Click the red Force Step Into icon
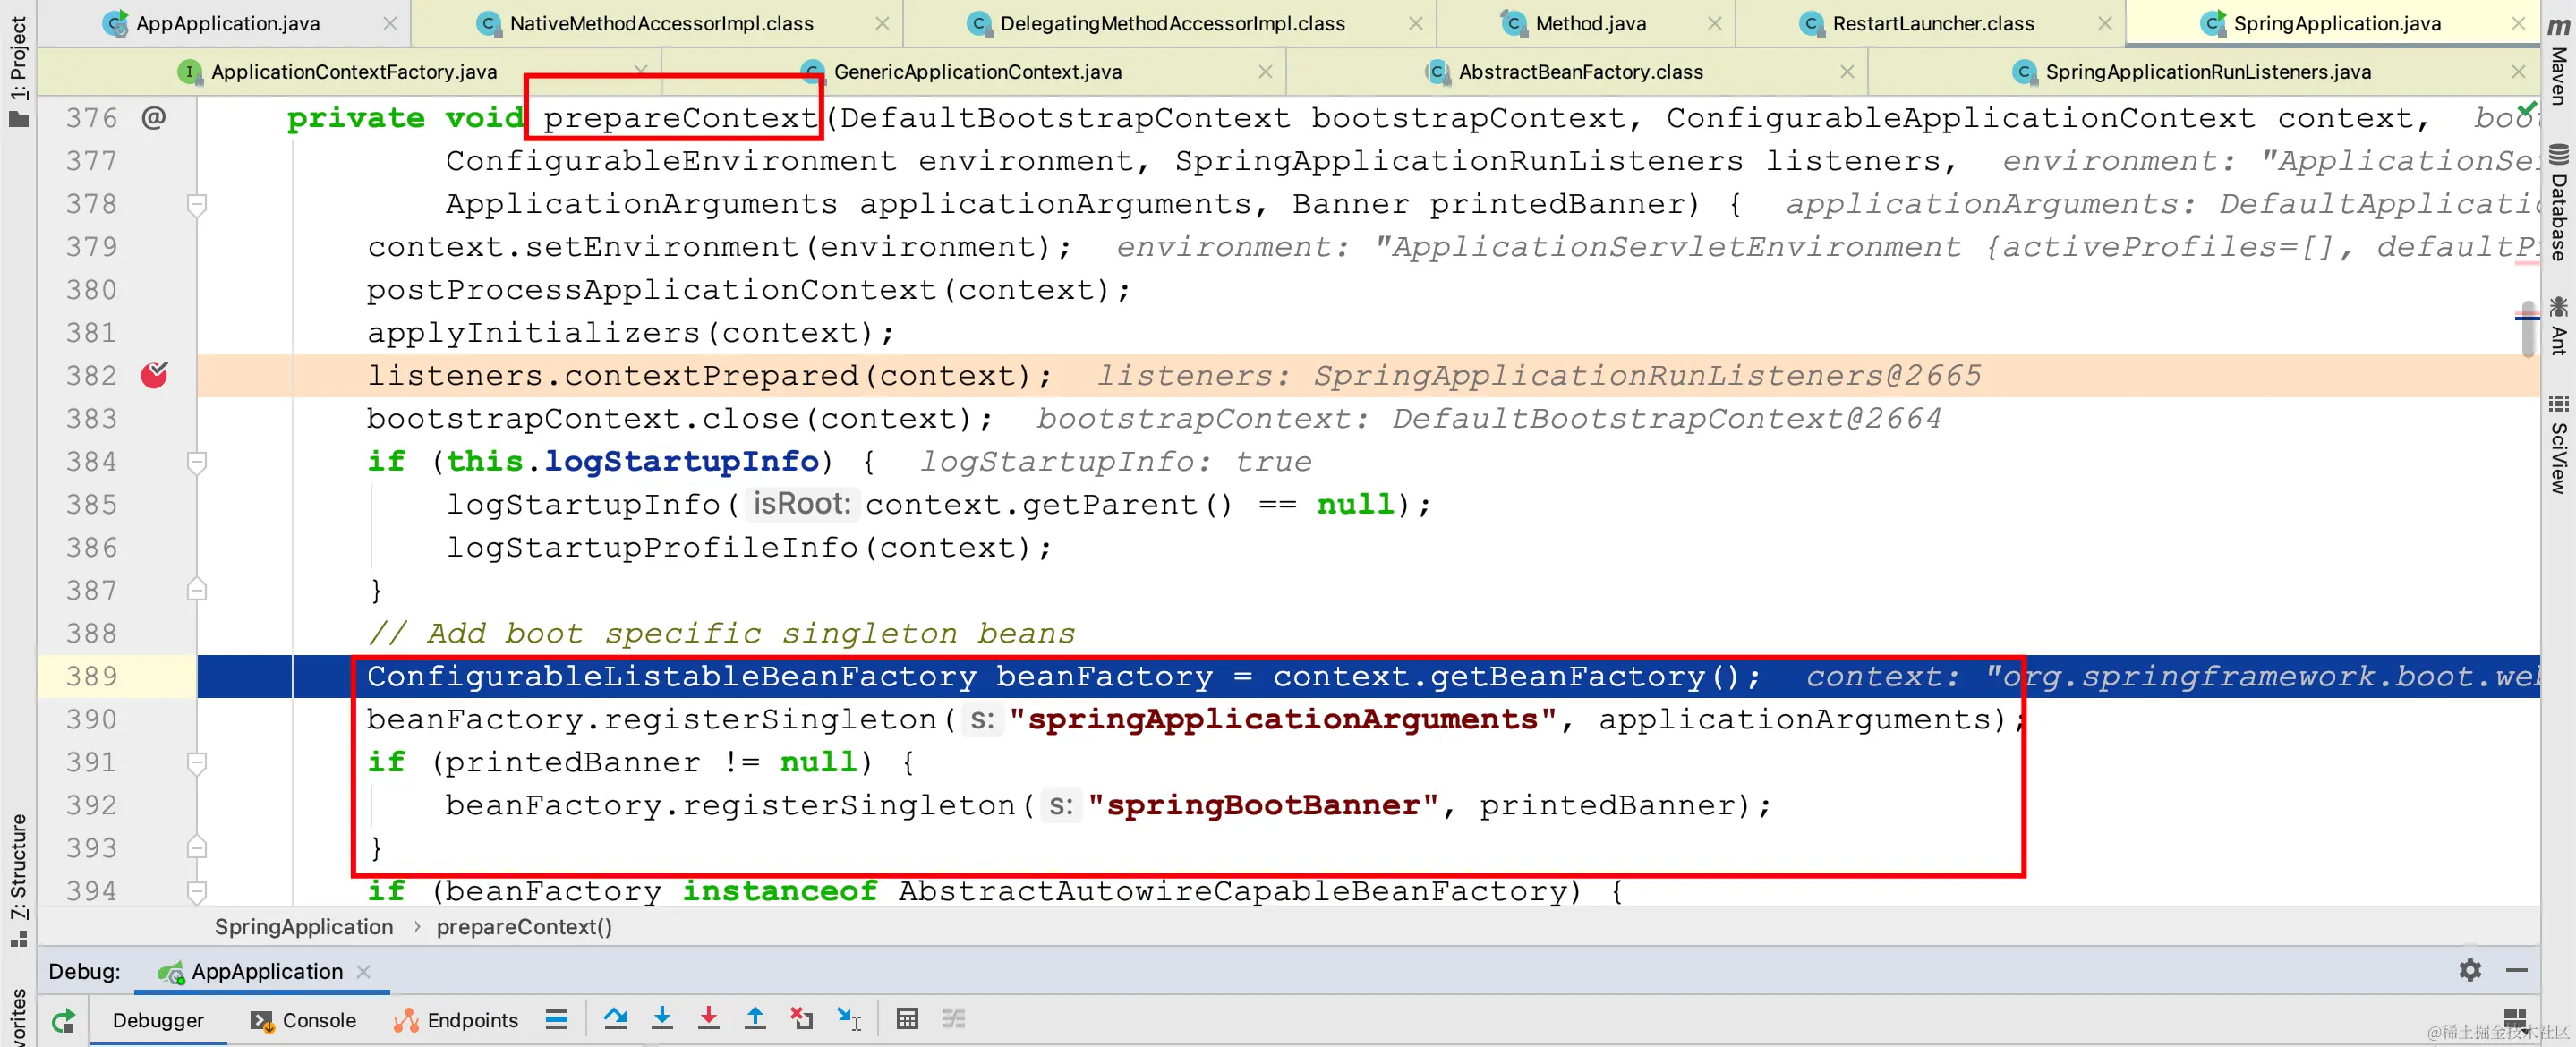2576x1047 pixels. click(x=708, y=1018)
